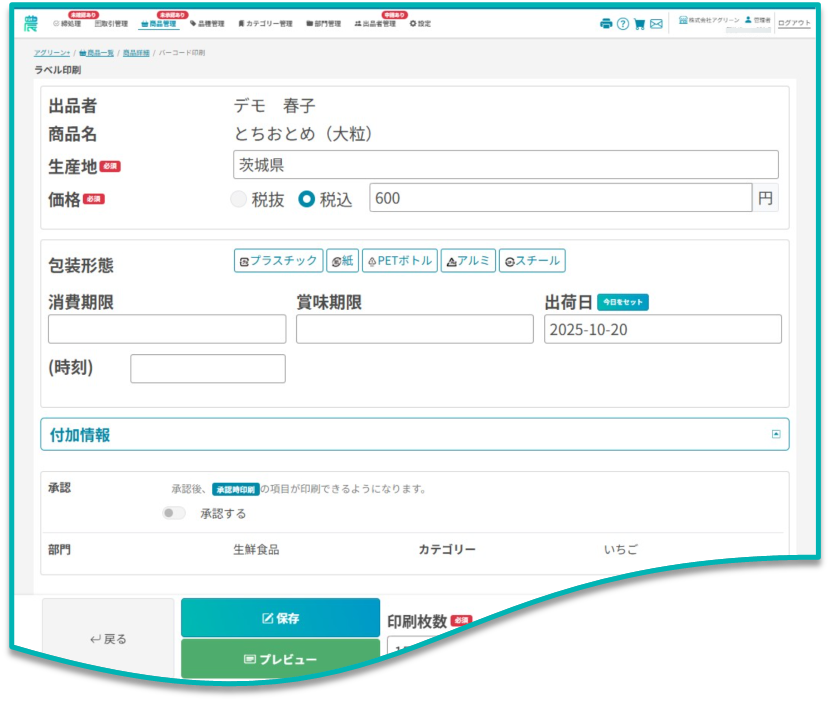Viewport: 830px width, 701px height.
Task: Select the アルミ packaging tag
Action: coord(468,261)
